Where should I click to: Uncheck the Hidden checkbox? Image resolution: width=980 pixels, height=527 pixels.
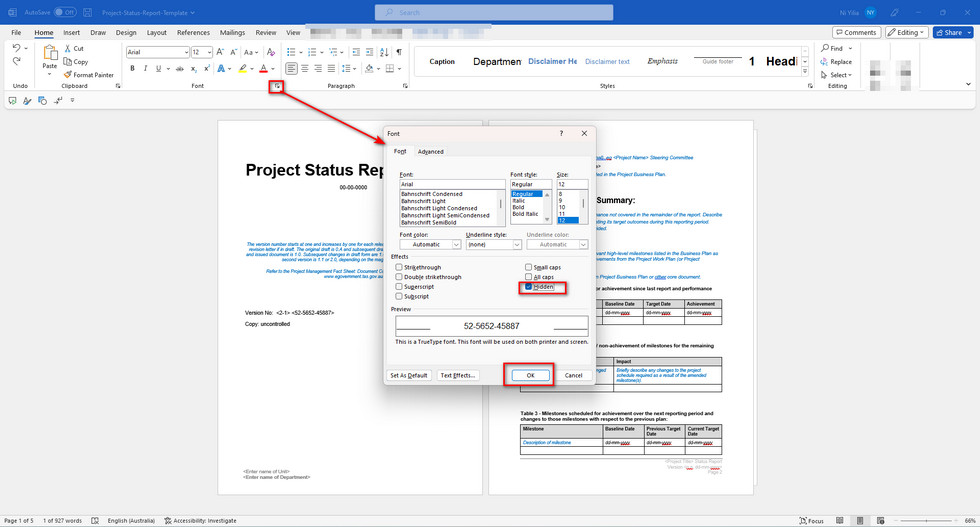coord(529,287)
